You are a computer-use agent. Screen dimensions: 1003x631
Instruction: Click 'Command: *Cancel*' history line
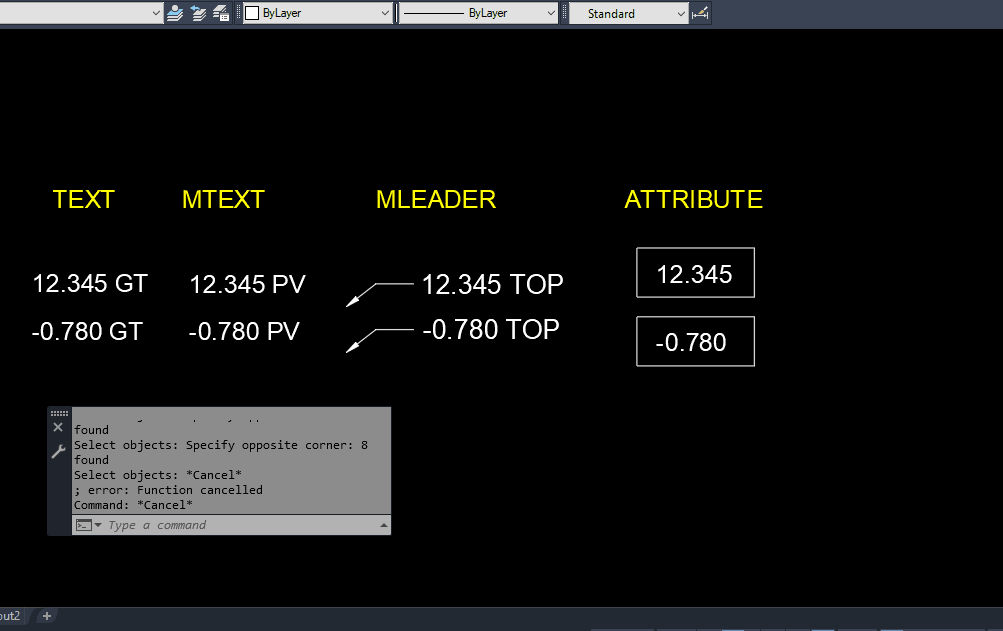point(133,506)
